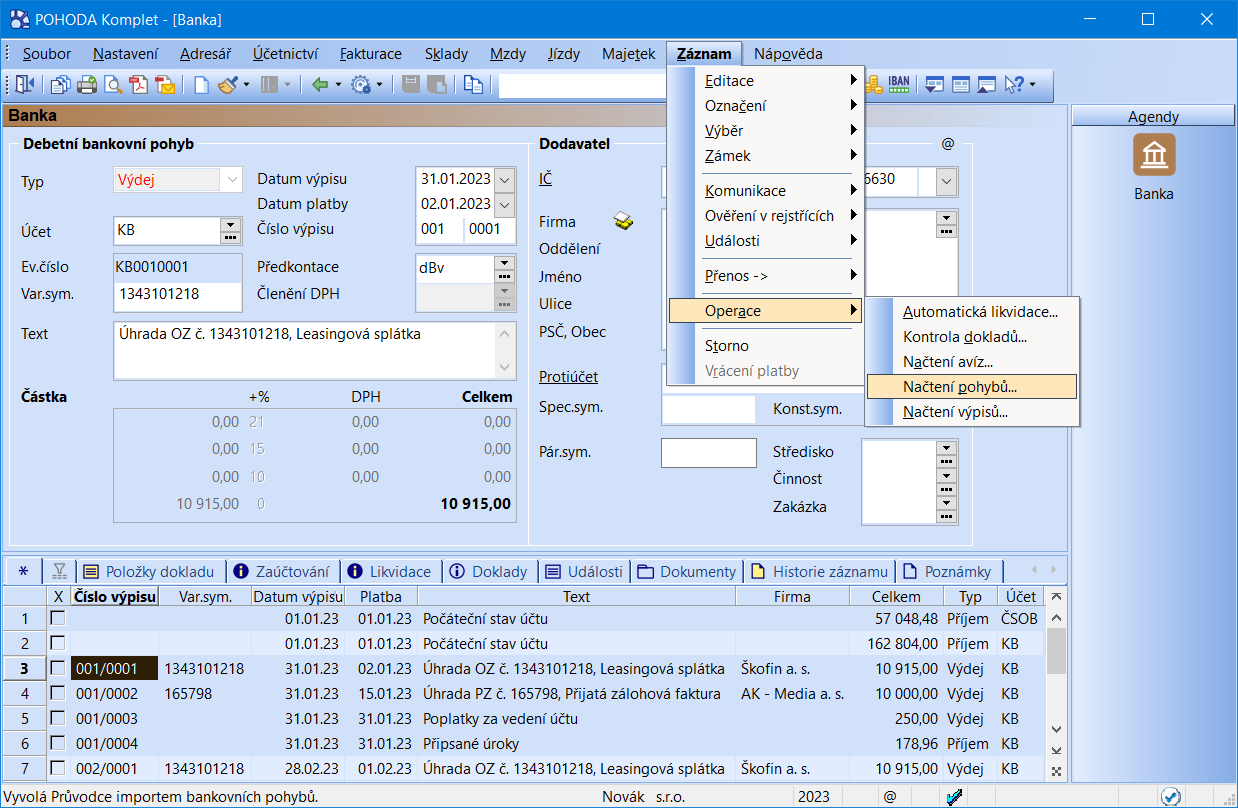Image resolution: width=1238 pixels, height=808 pixels.
Task: Click the Firma address book icon
Action: [624, 221]
